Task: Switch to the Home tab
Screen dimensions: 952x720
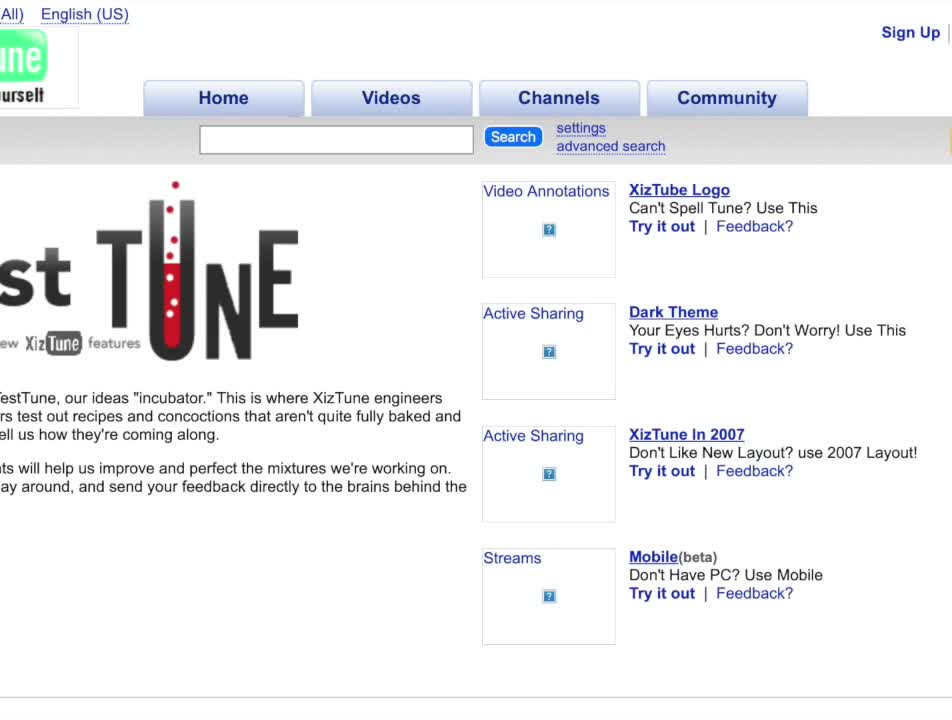Action: click(223, 98)
